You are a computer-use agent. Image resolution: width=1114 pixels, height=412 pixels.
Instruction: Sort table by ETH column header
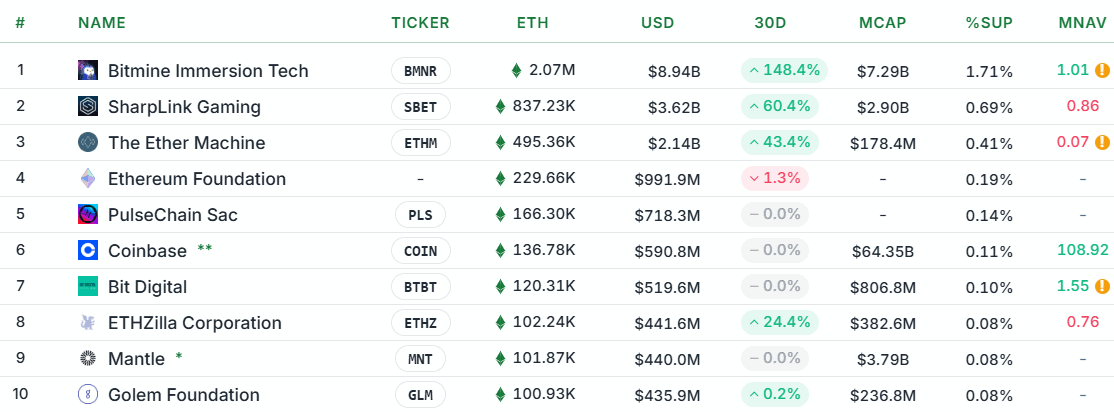pyautogui.click(x=532, y=22)
